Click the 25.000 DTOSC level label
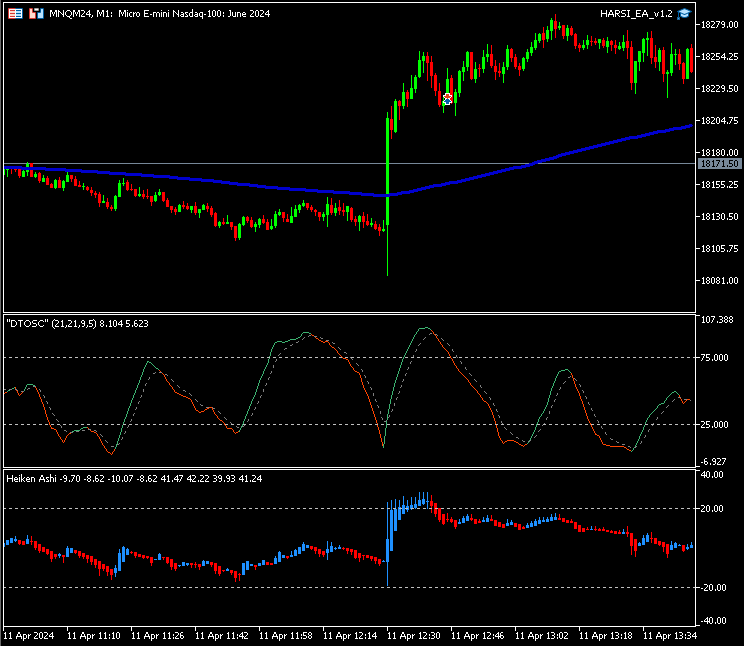 (714, 424)
